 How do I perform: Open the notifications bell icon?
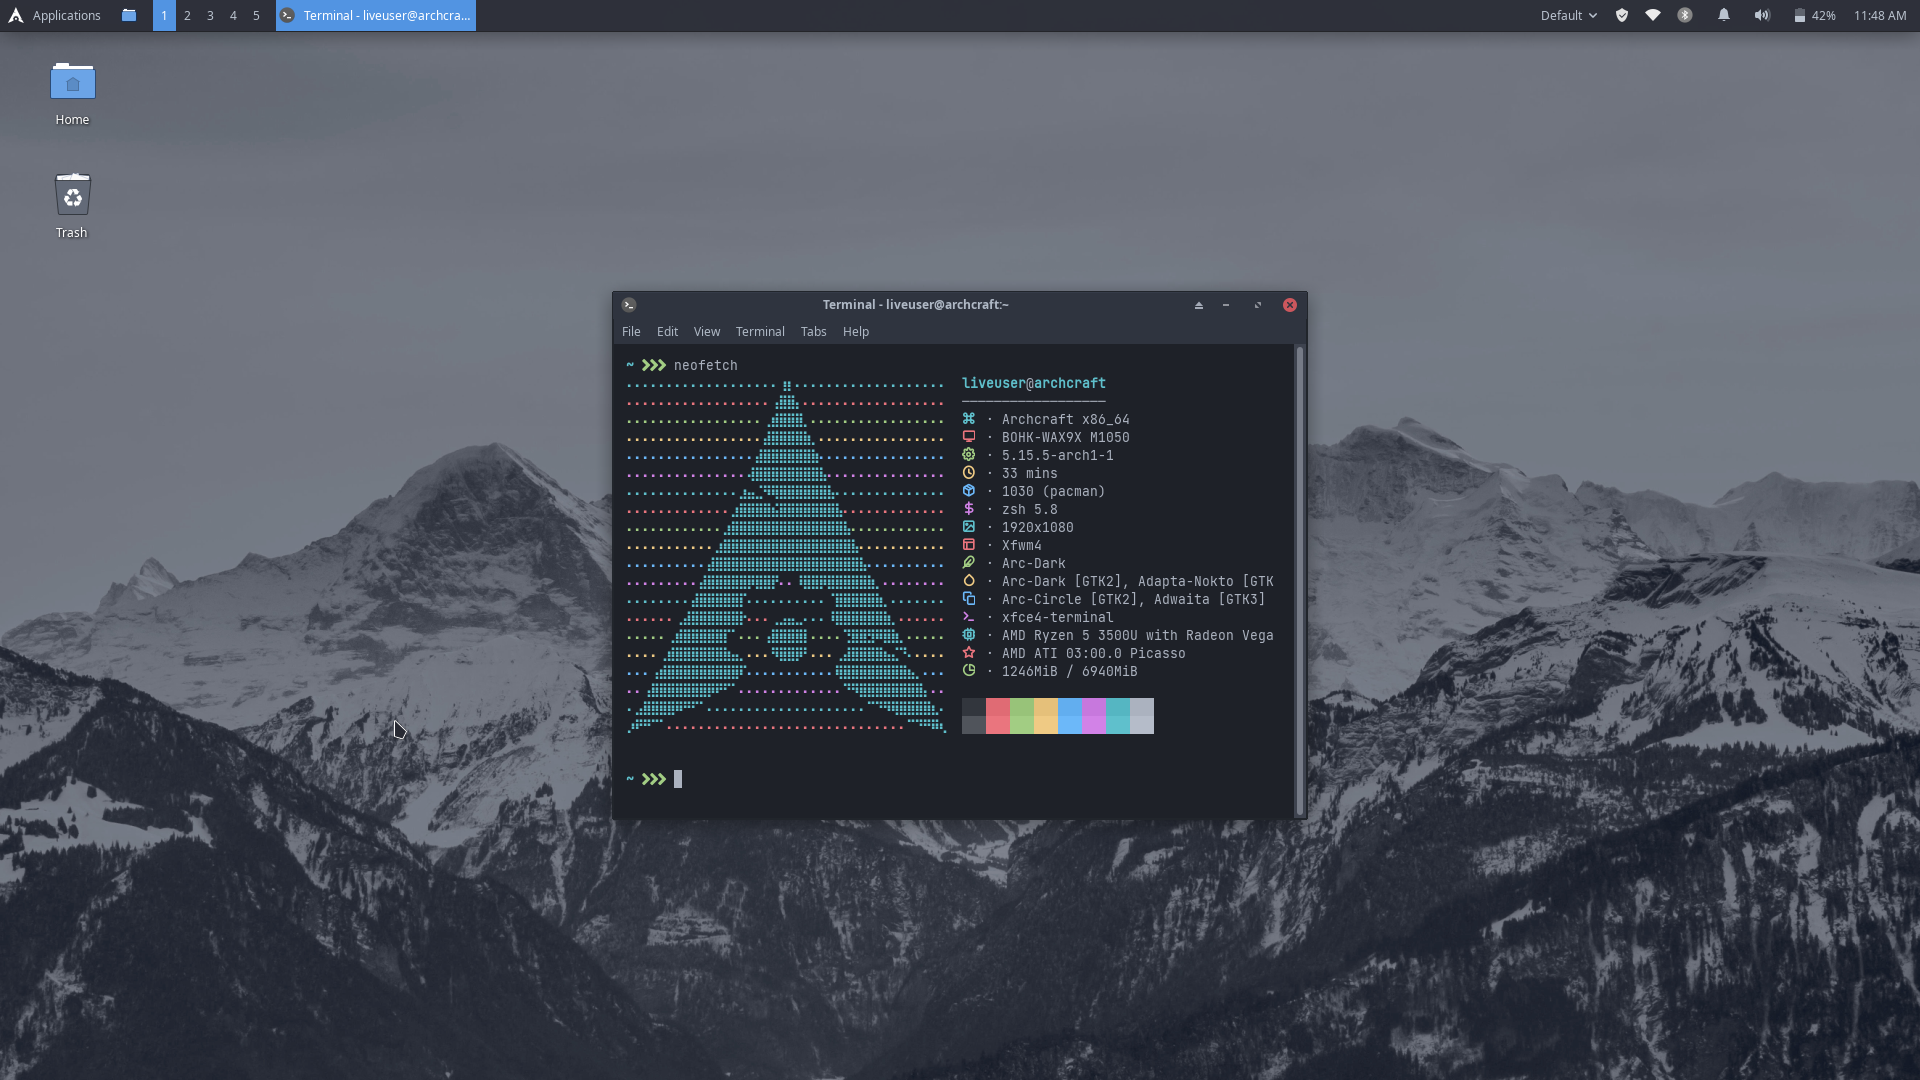[x=1724, y=15]
